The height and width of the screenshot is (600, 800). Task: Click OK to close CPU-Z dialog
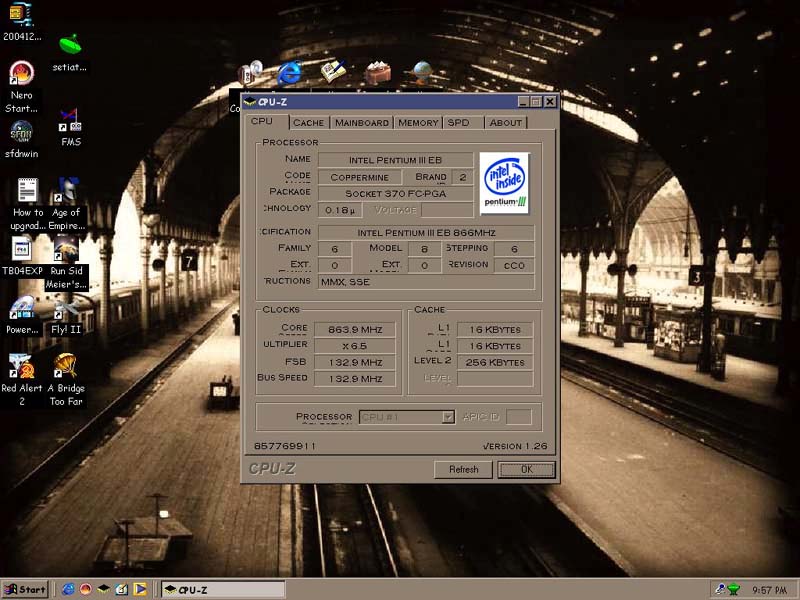click(x=526, y=469)
